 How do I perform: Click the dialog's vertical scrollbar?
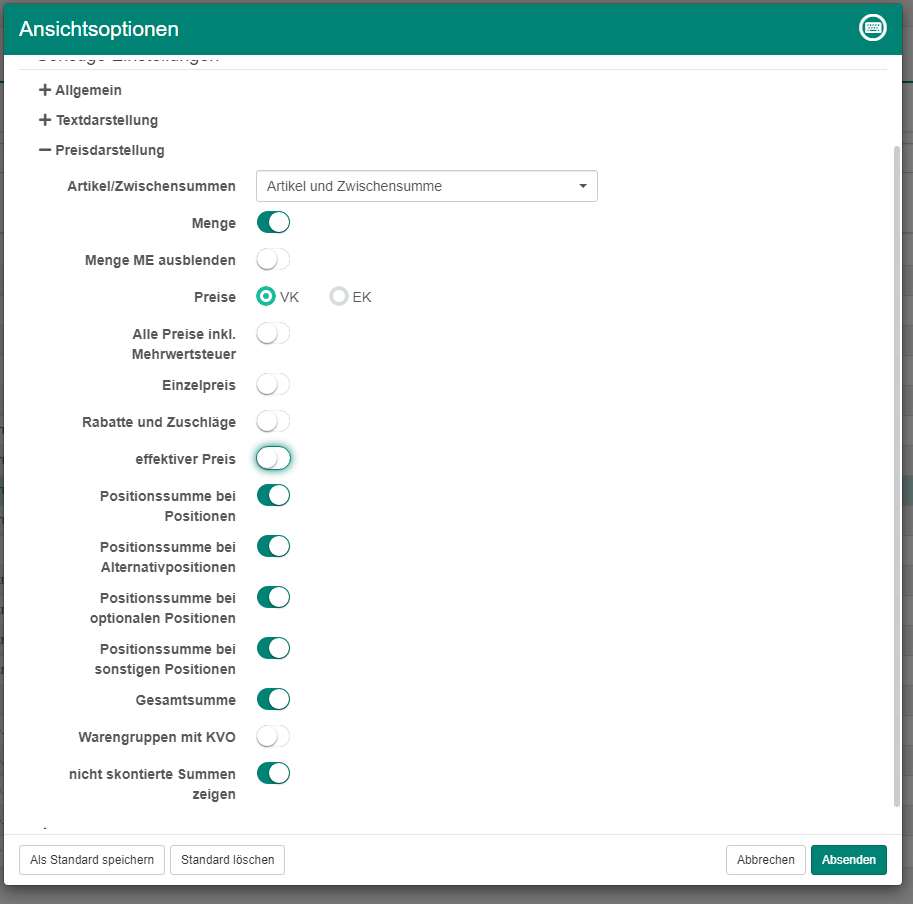[896, 475]
